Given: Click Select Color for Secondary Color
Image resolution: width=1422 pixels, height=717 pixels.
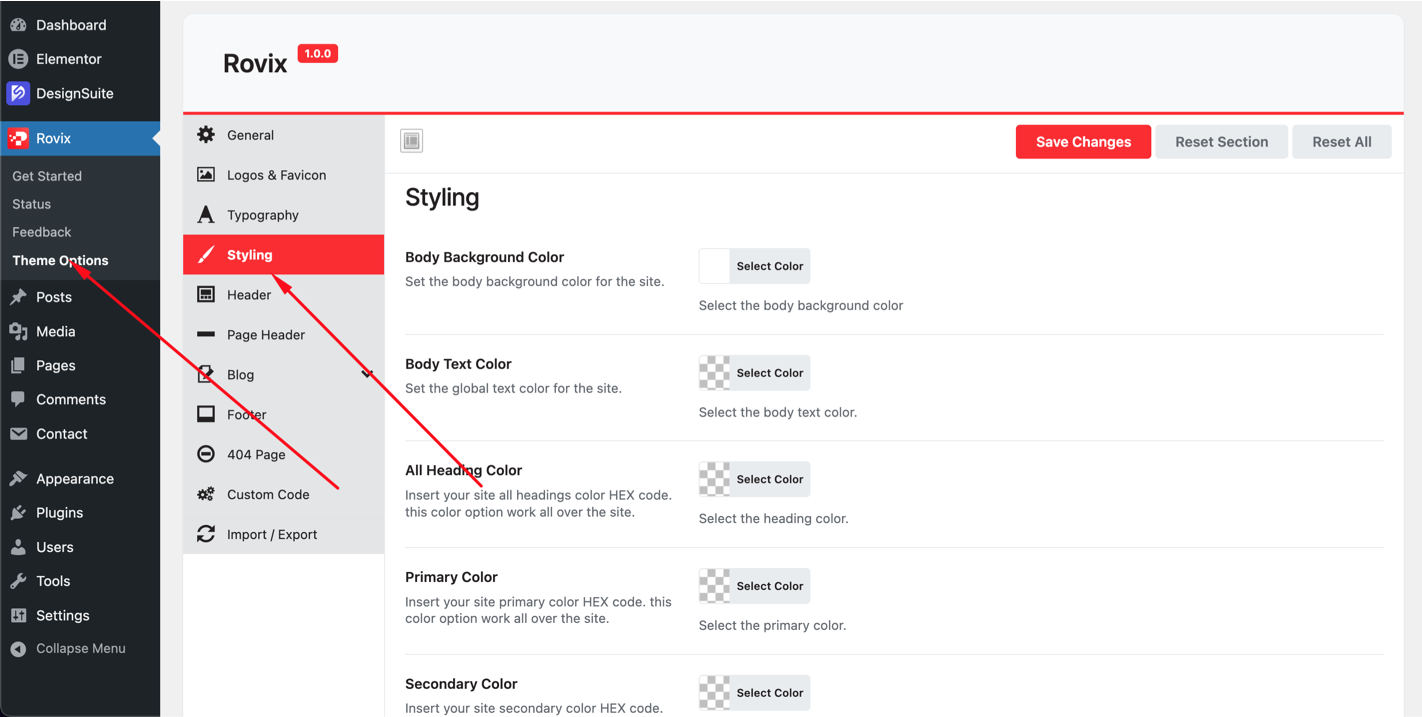Looking at the screenshot, I should click(770, 693).
